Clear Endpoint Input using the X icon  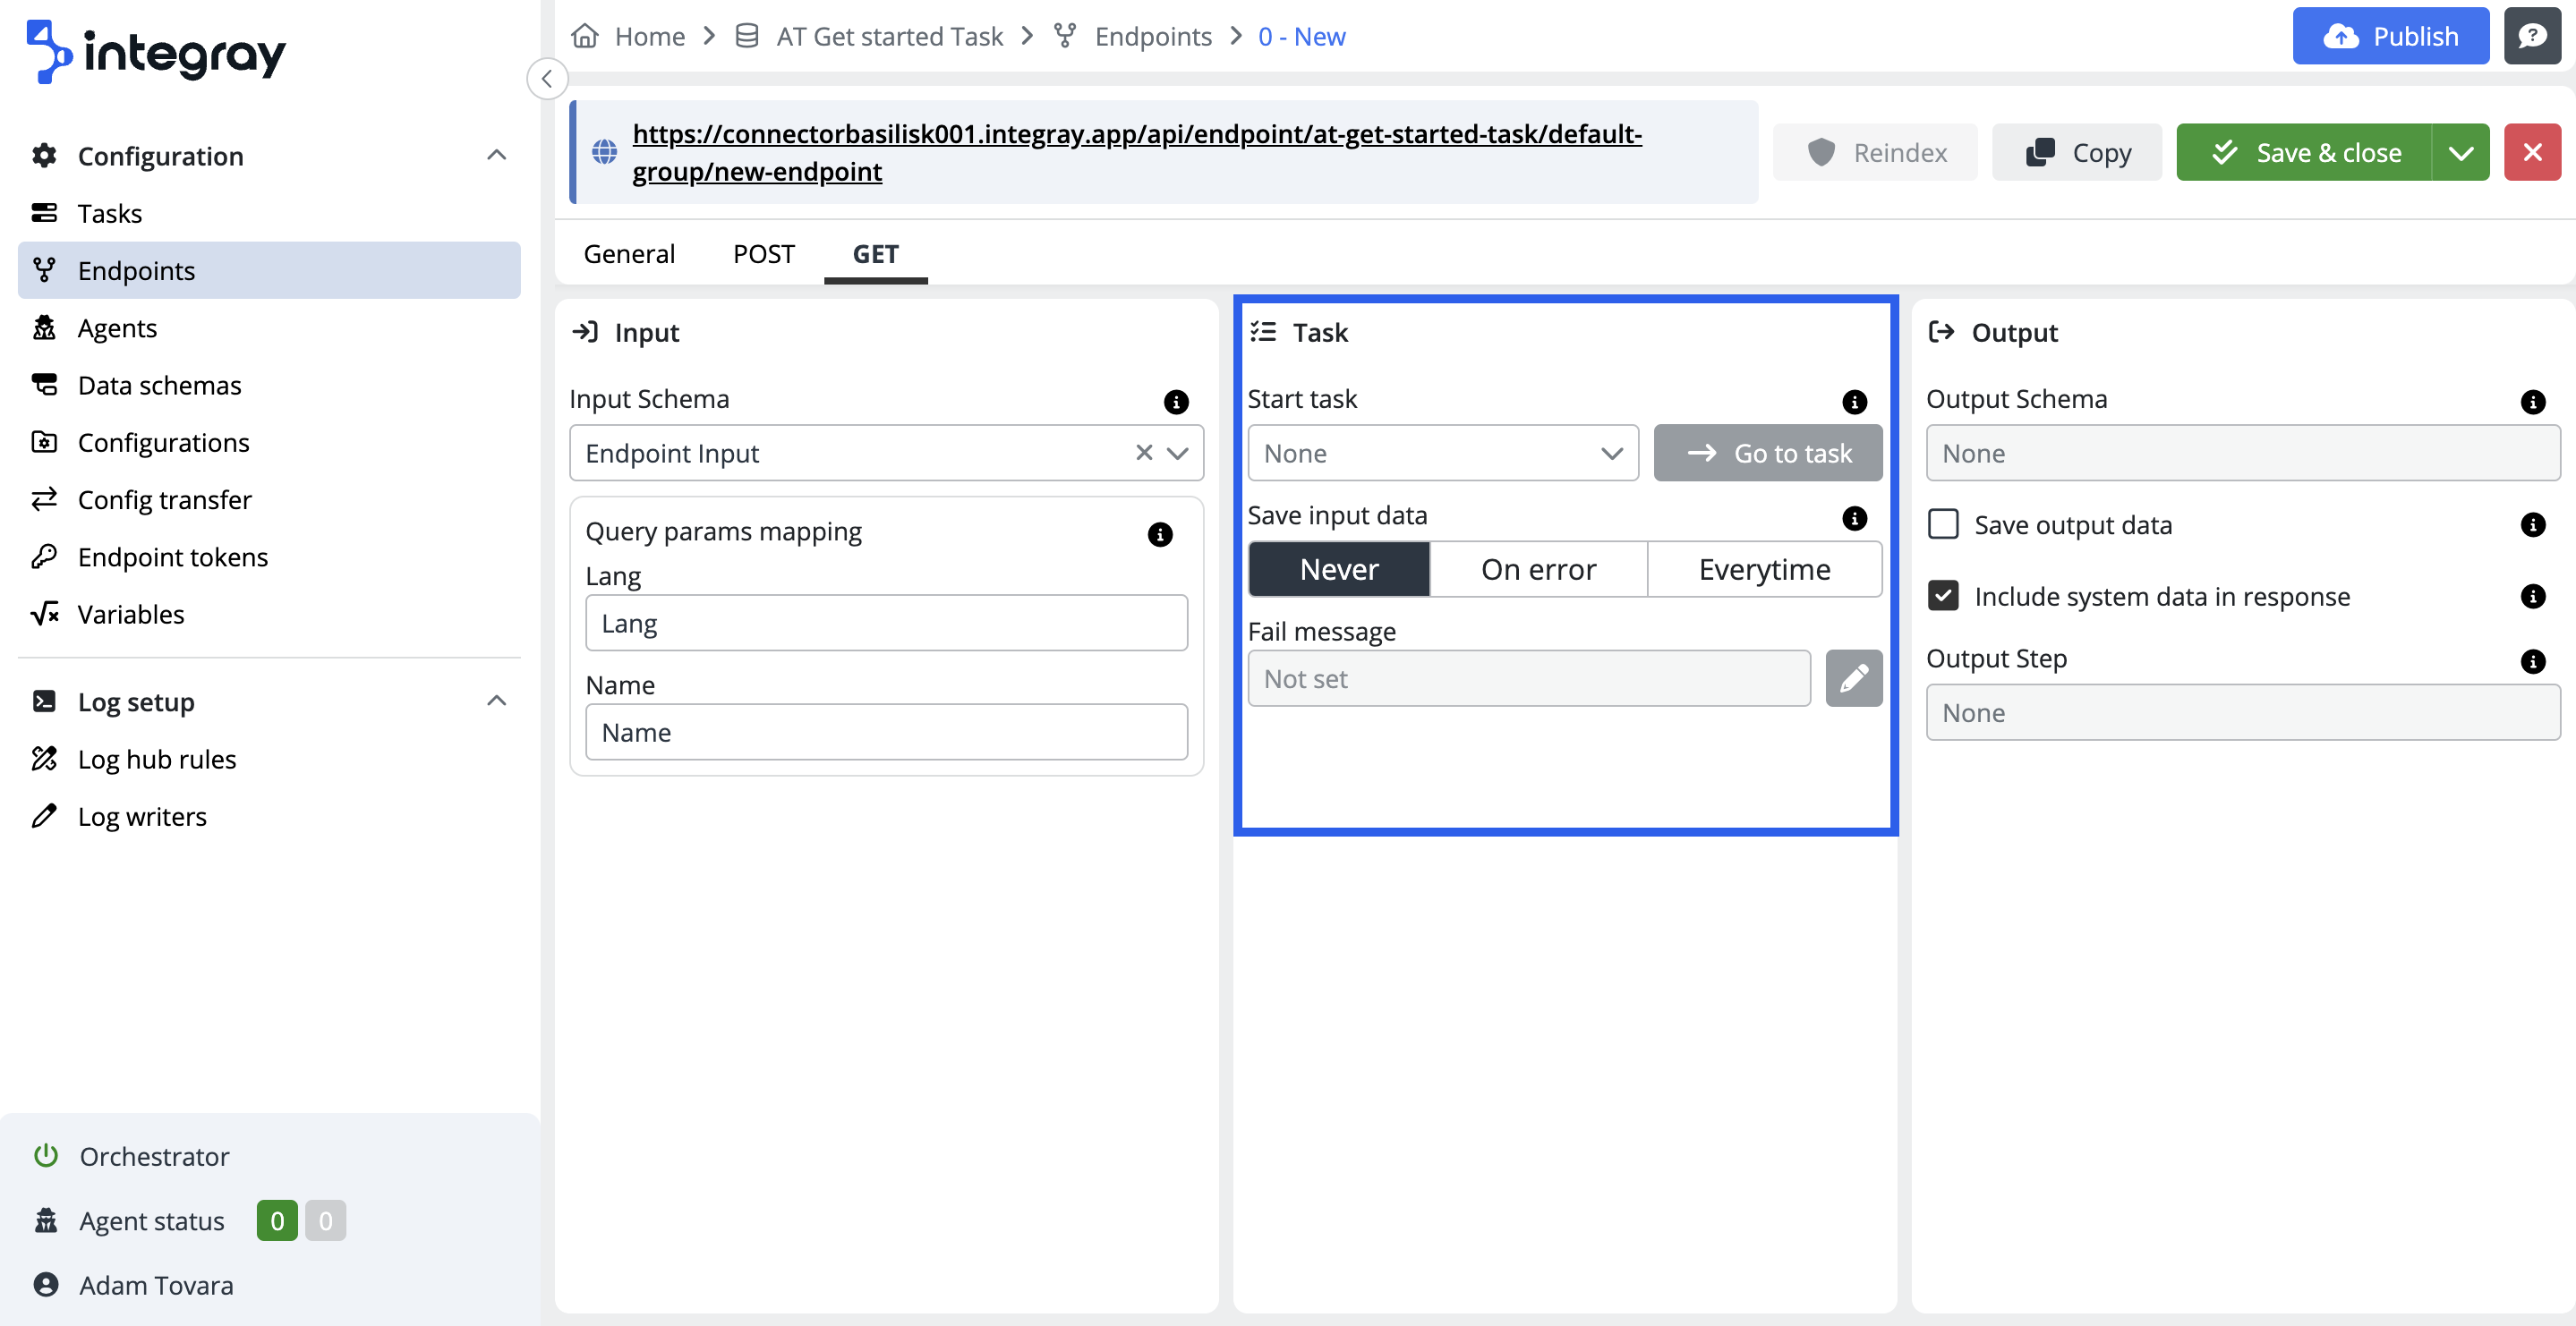point(1143,453)
